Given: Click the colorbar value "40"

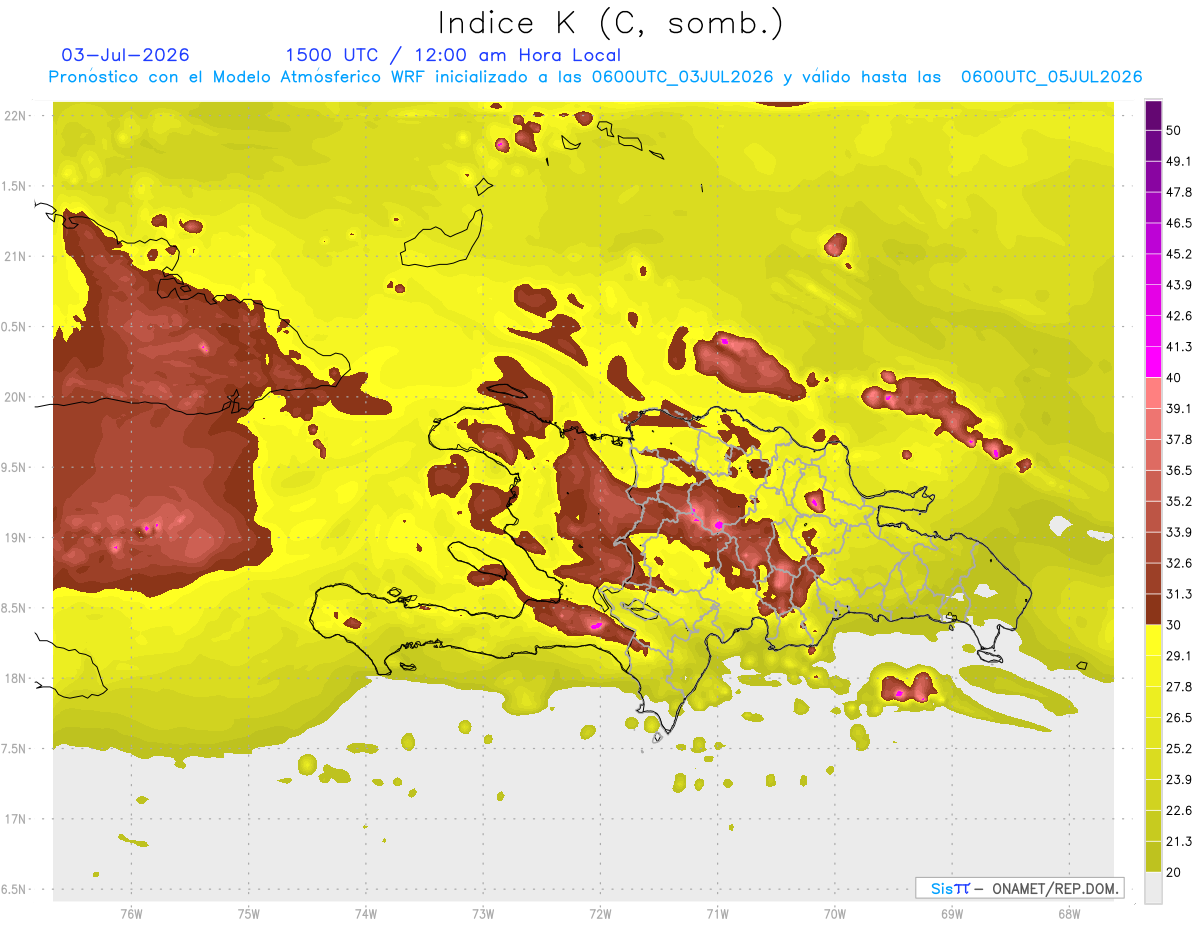Looking at the screenshot, I should (1175, 377).
